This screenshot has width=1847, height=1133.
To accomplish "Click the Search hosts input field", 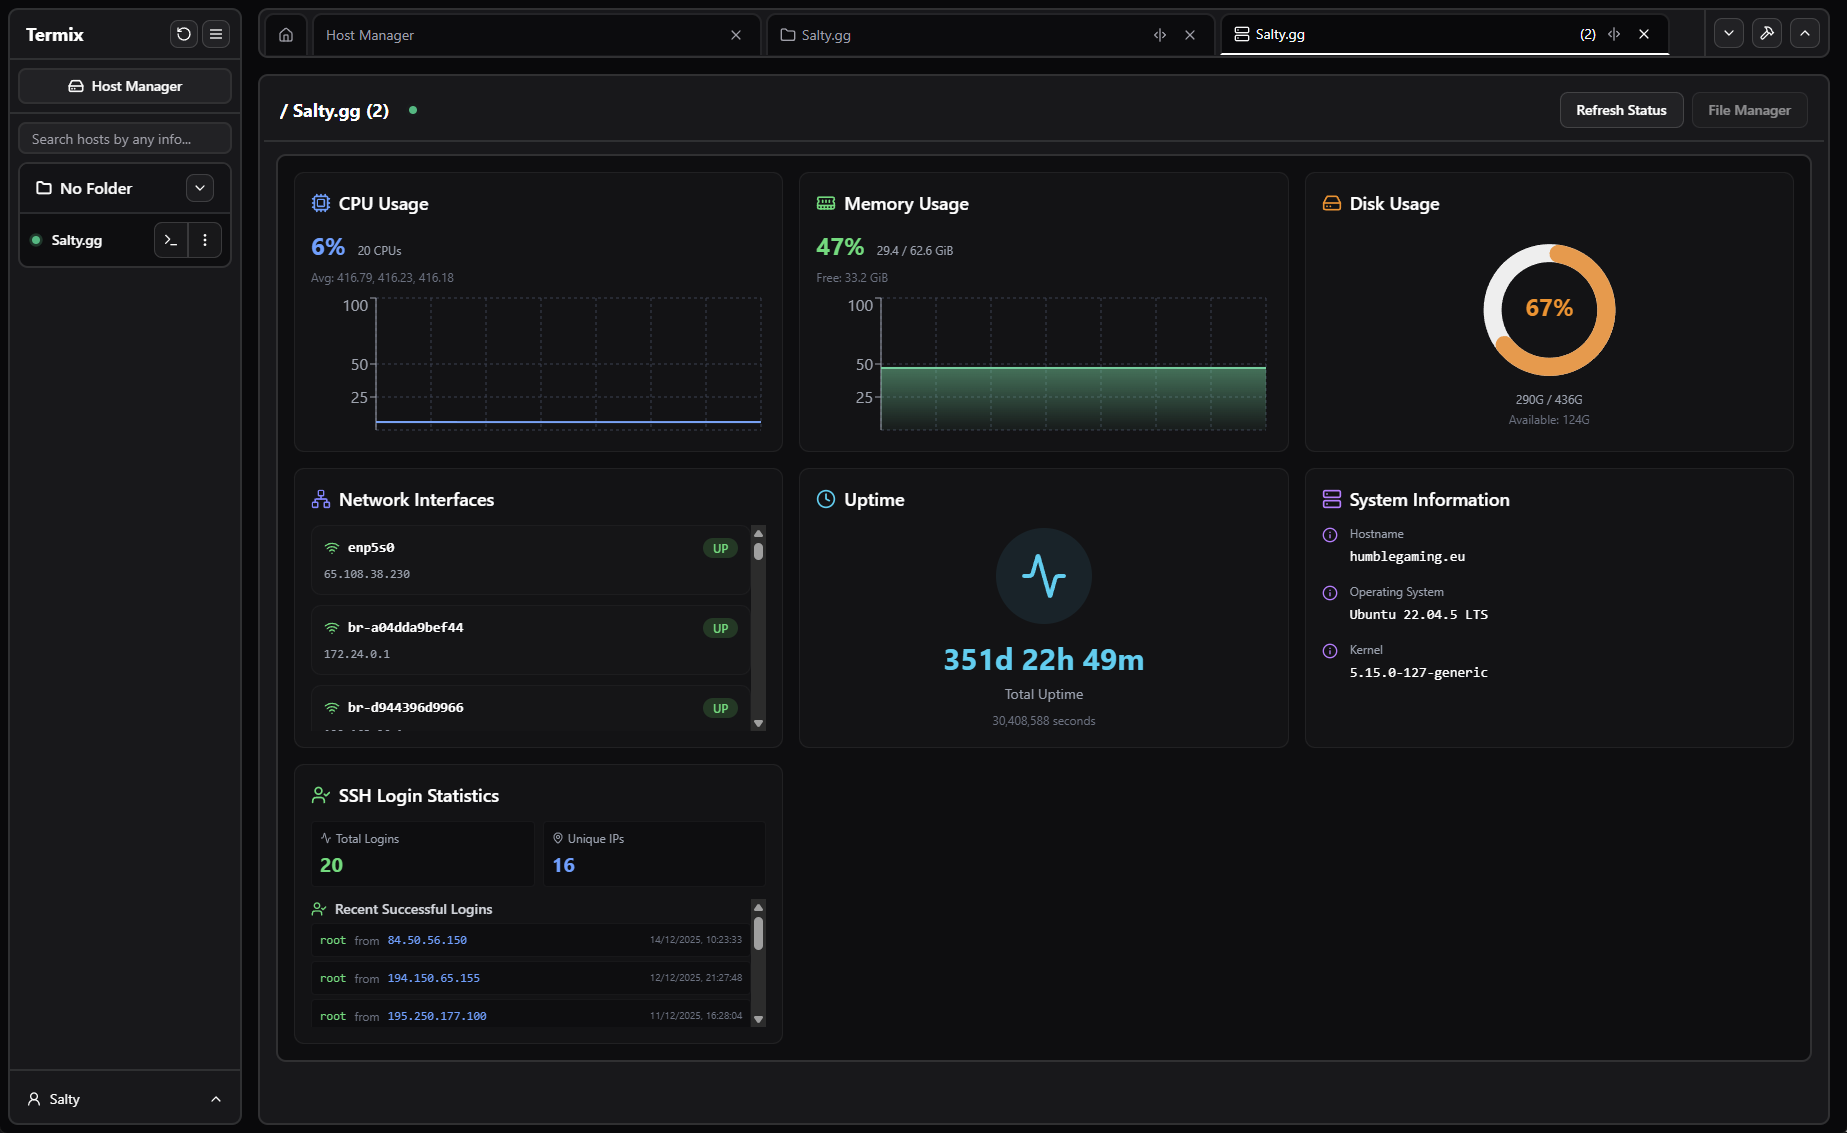I will pyautogui.click(x=125, y=139).
